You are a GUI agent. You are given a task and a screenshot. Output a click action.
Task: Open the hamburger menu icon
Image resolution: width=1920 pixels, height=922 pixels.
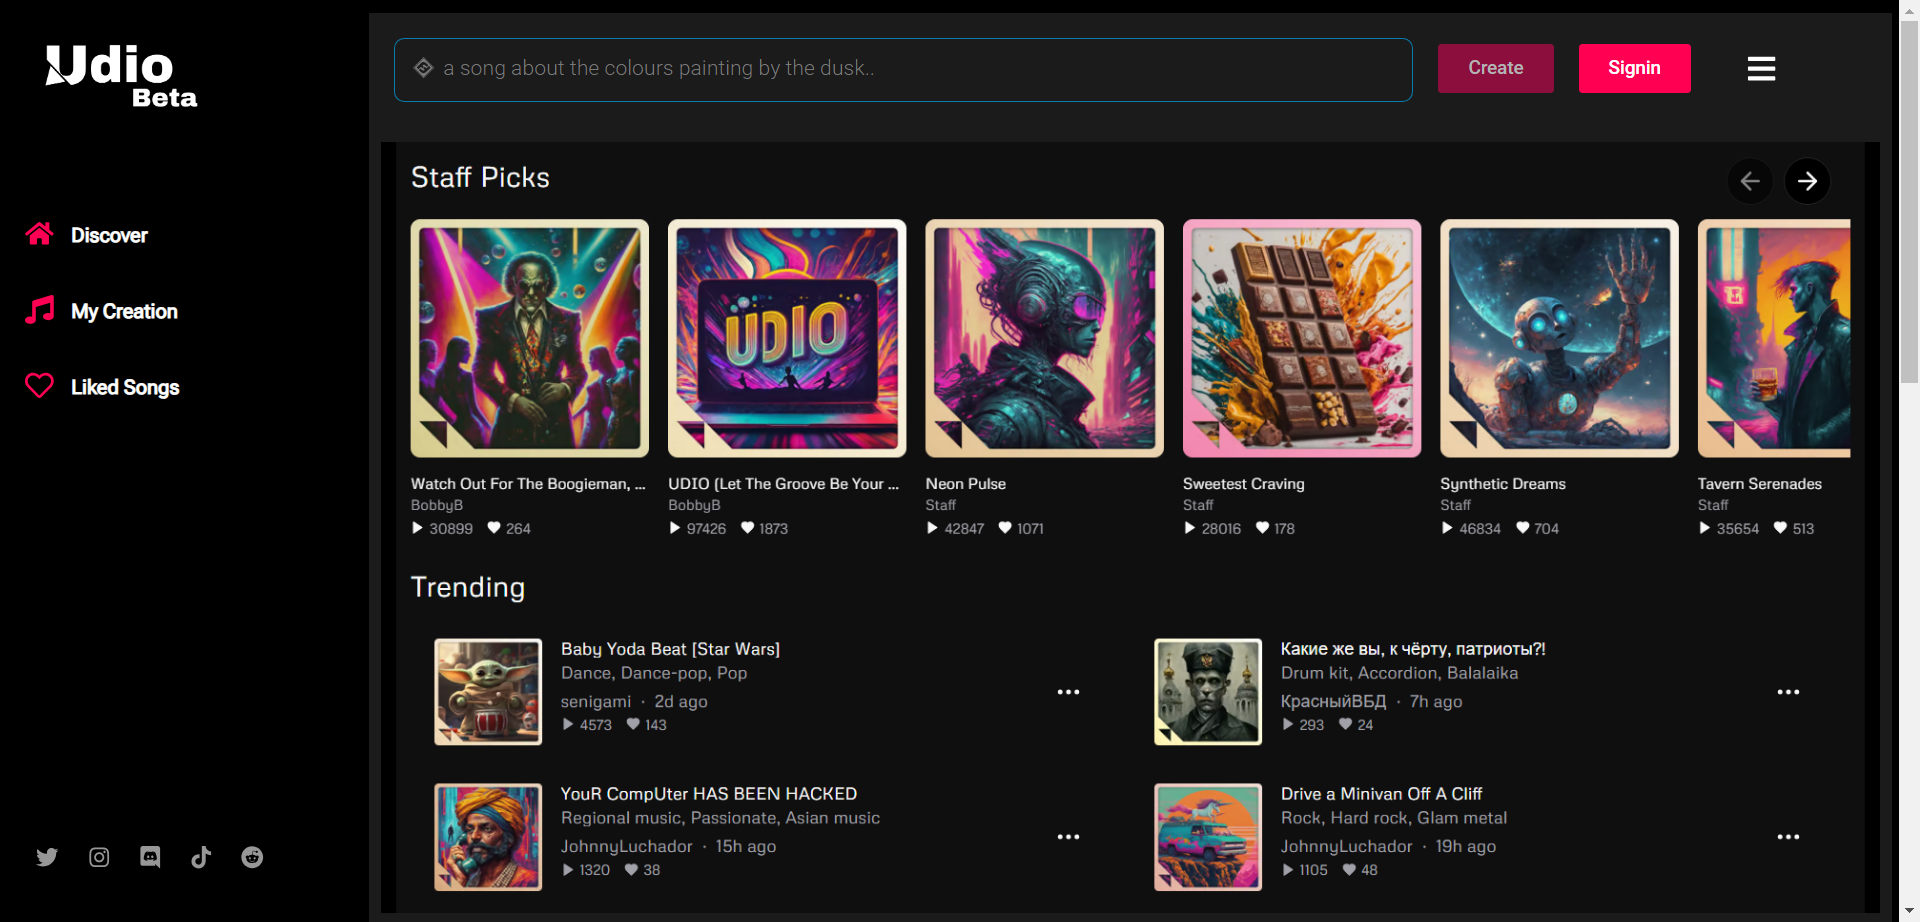pos(1761,68)
